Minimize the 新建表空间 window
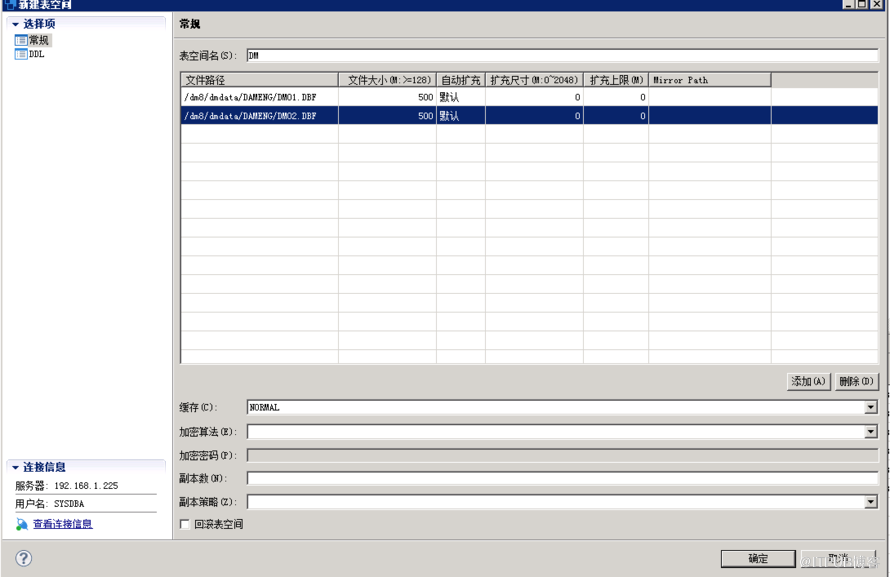The width and height of the screenshot is (890, 577). point(849,4)
